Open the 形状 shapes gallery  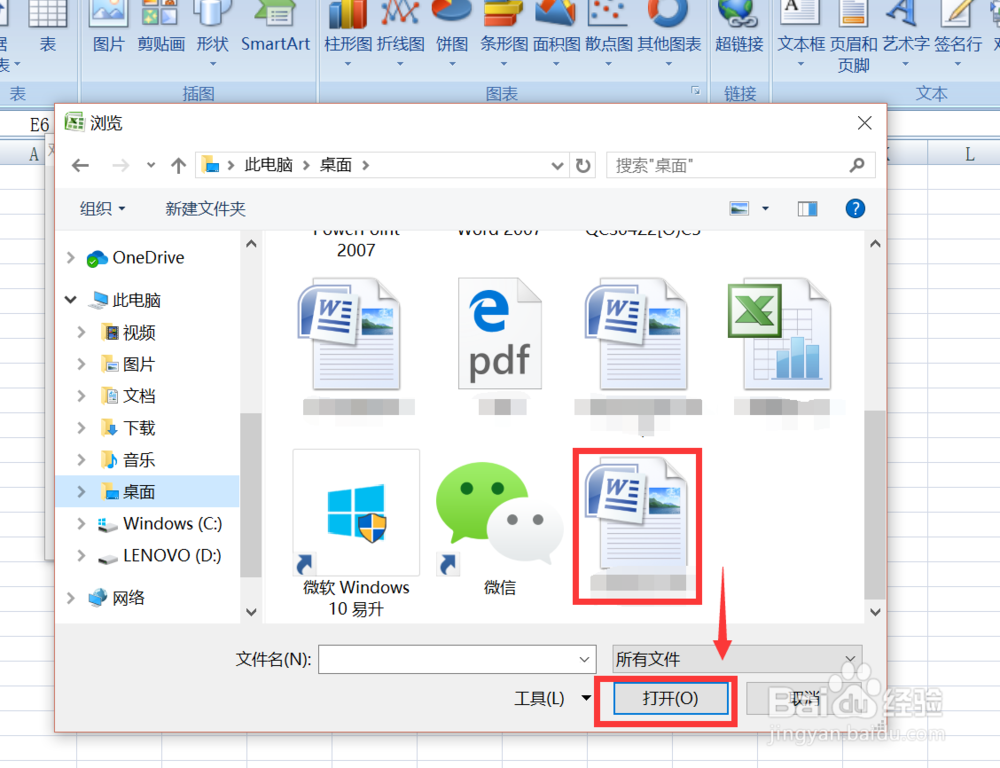212,32
